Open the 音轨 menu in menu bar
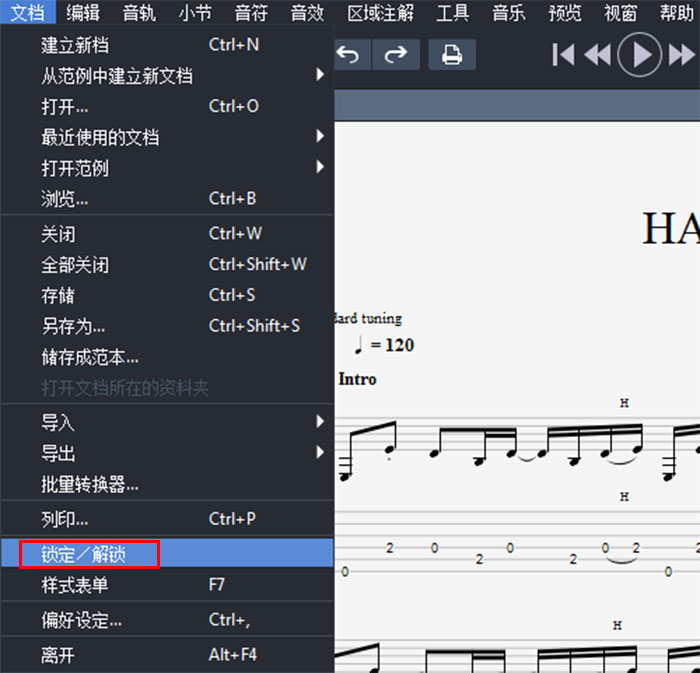Viewport: 700px width, 673px height. (x=139, y=13)
